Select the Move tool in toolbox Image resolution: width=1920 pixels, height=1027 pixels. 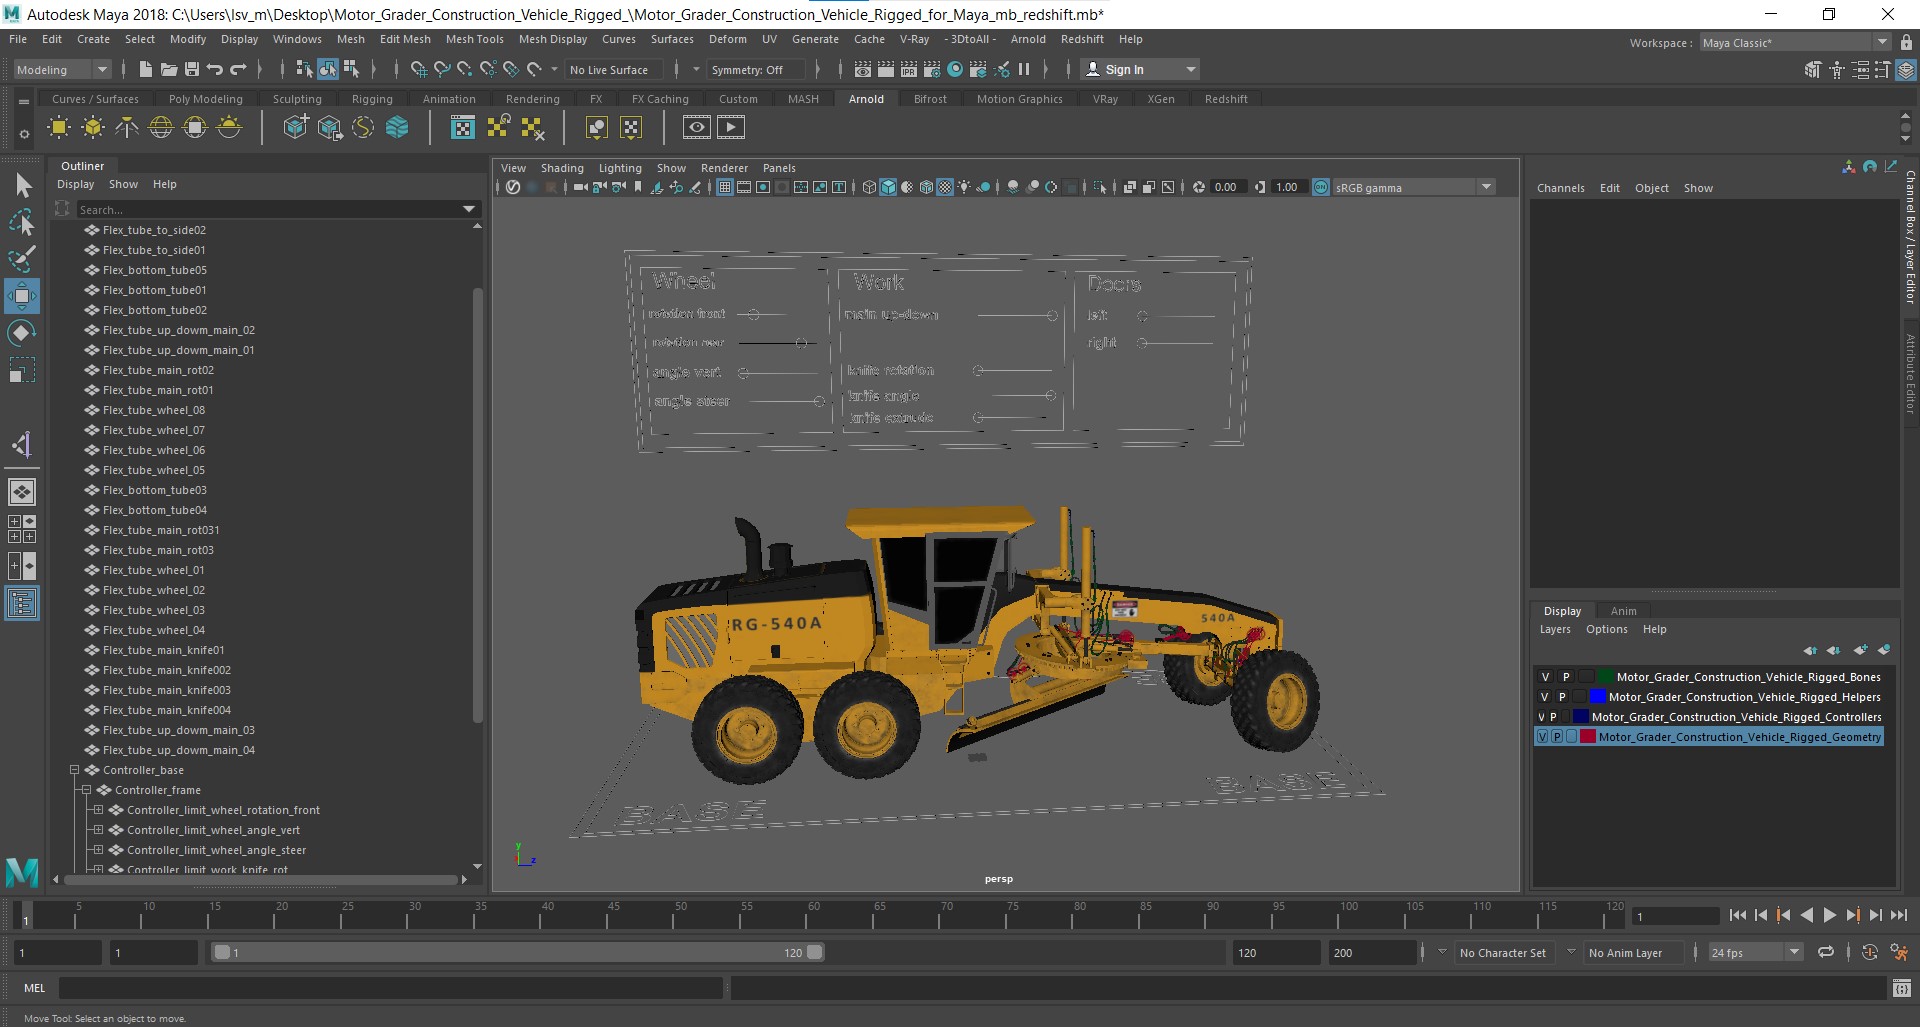click(22, 296)
